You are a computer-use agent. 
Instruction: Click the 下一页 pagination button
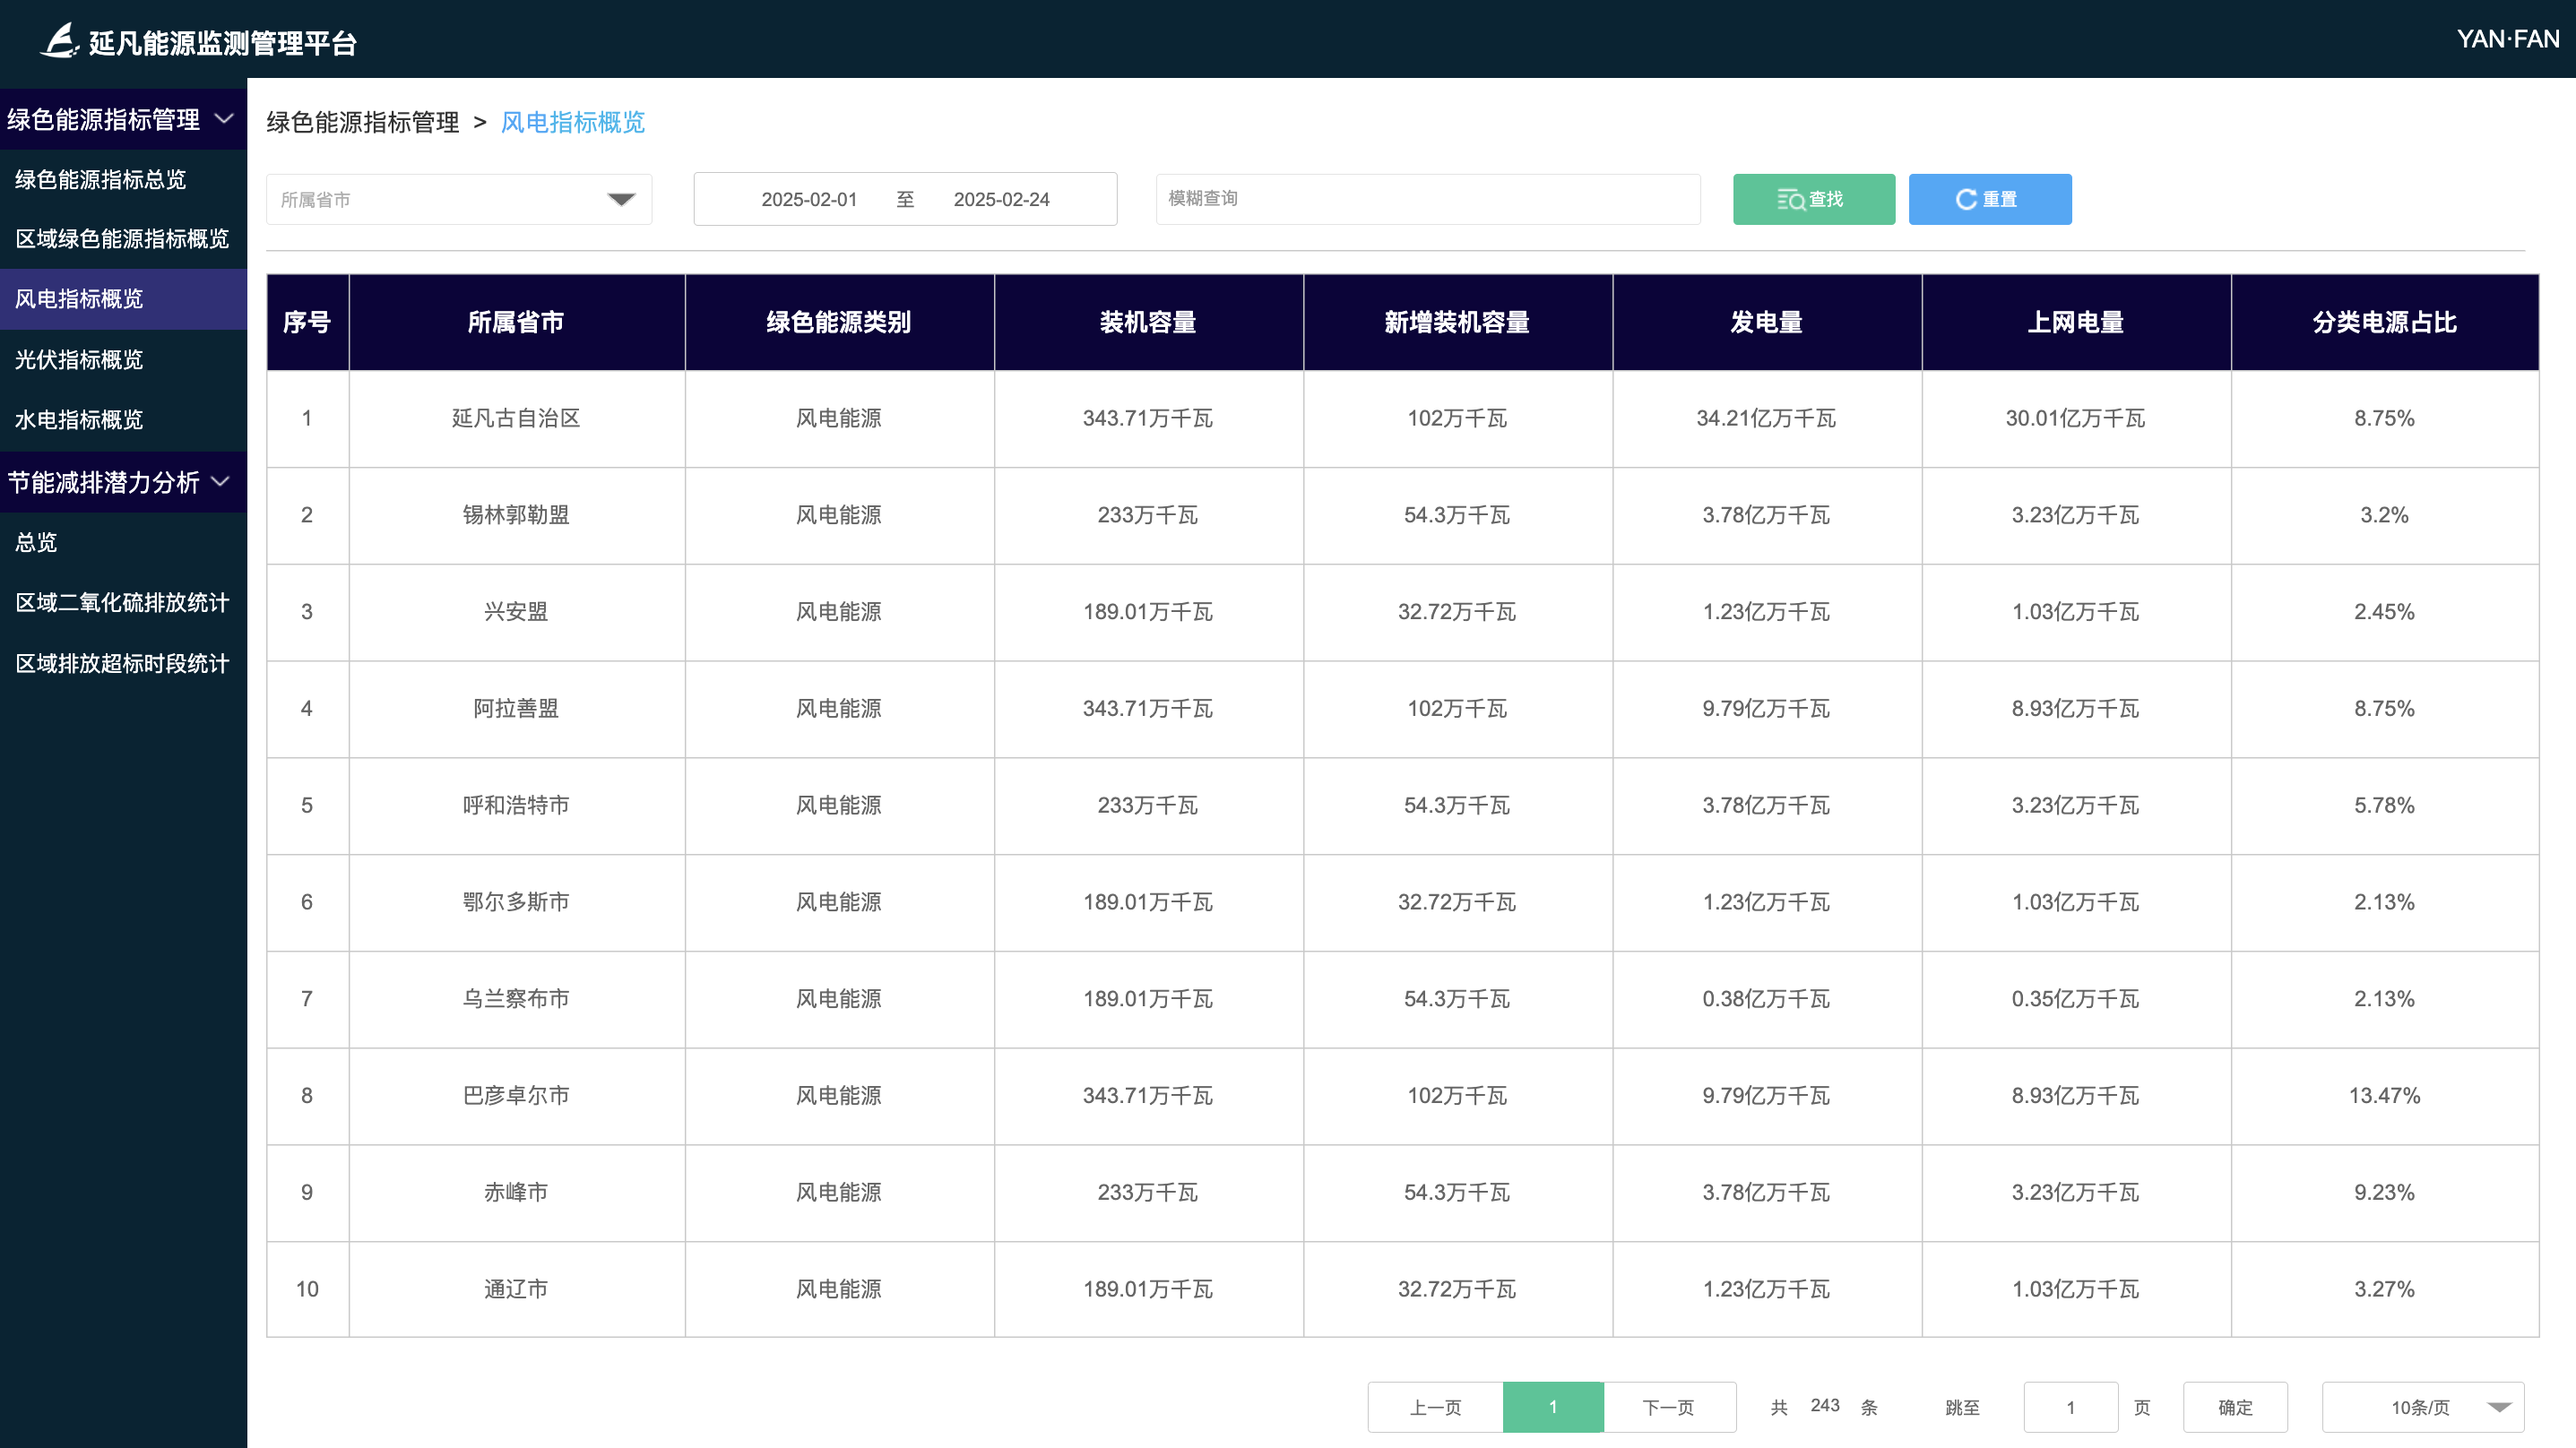click(1668, 1407)
